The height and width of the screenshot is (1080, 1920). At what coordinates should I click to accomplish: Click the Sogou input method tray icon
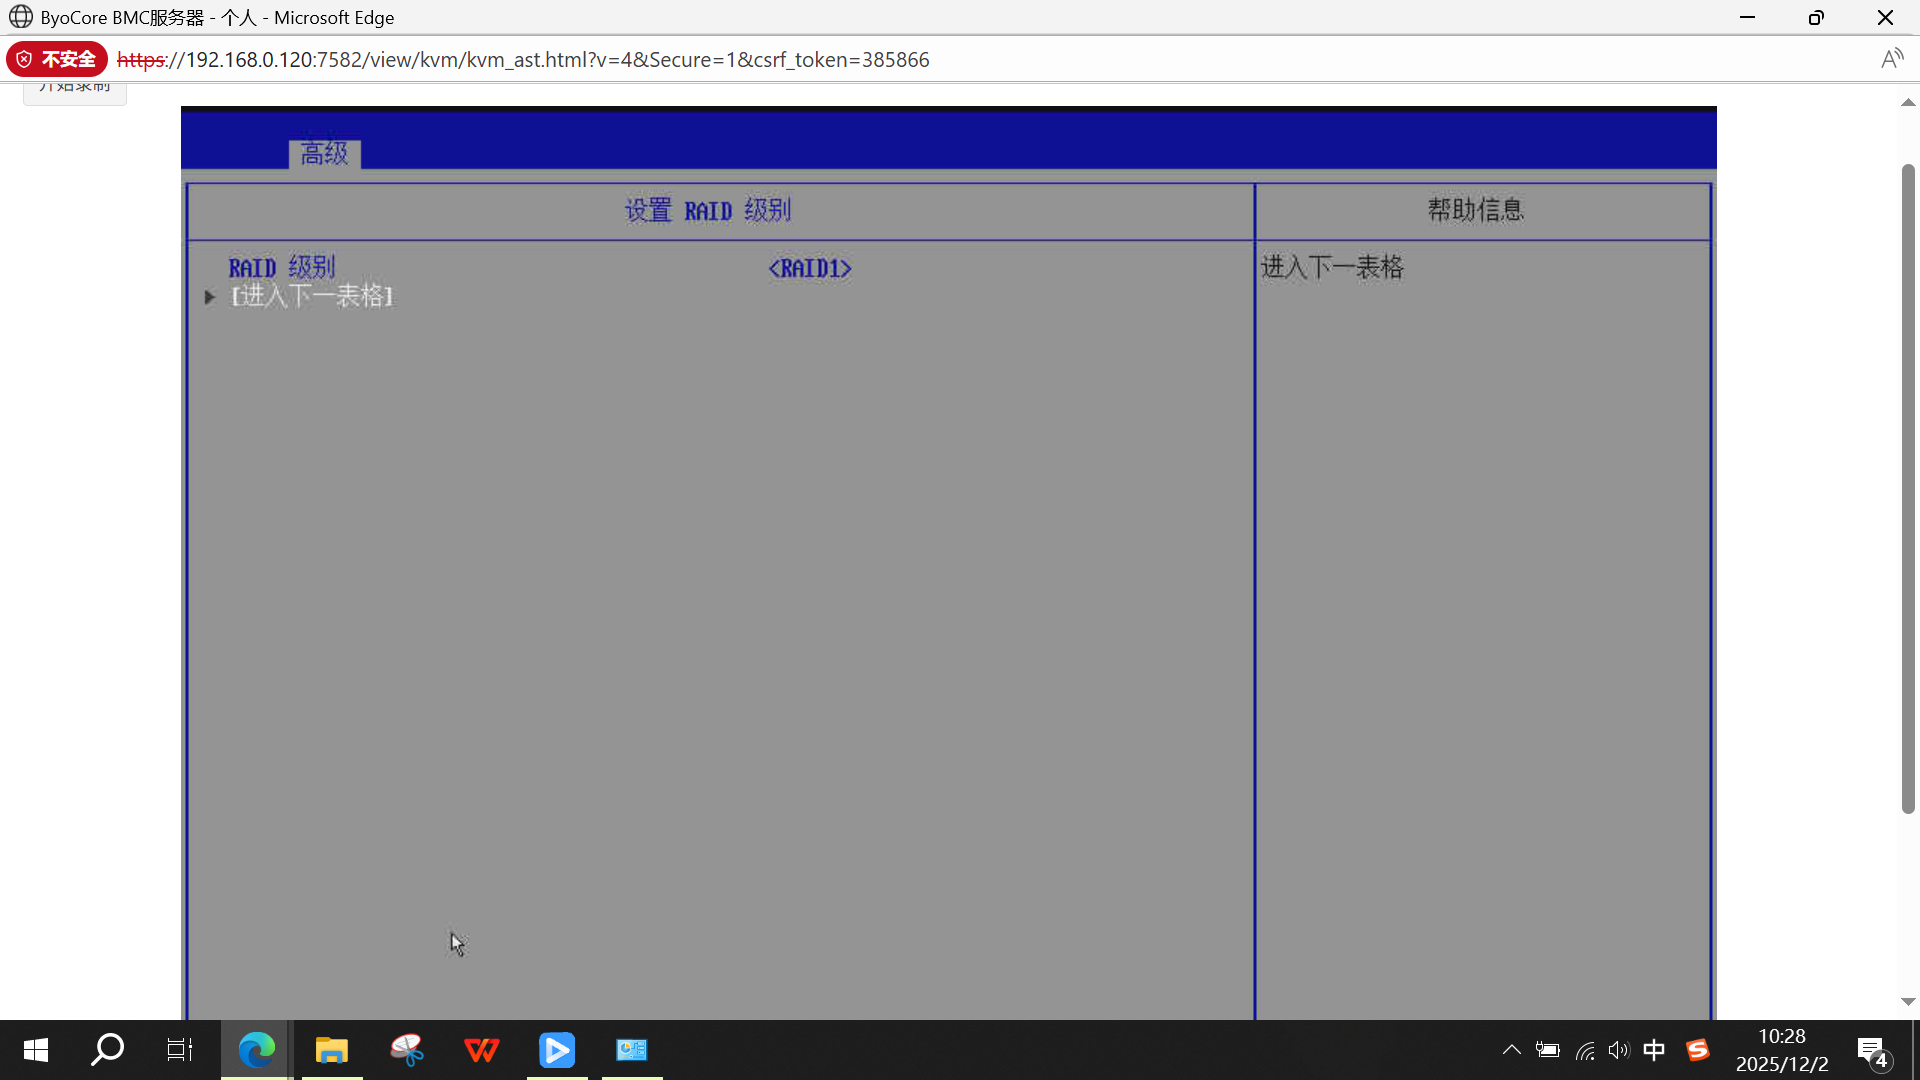click(1697, 1050)
